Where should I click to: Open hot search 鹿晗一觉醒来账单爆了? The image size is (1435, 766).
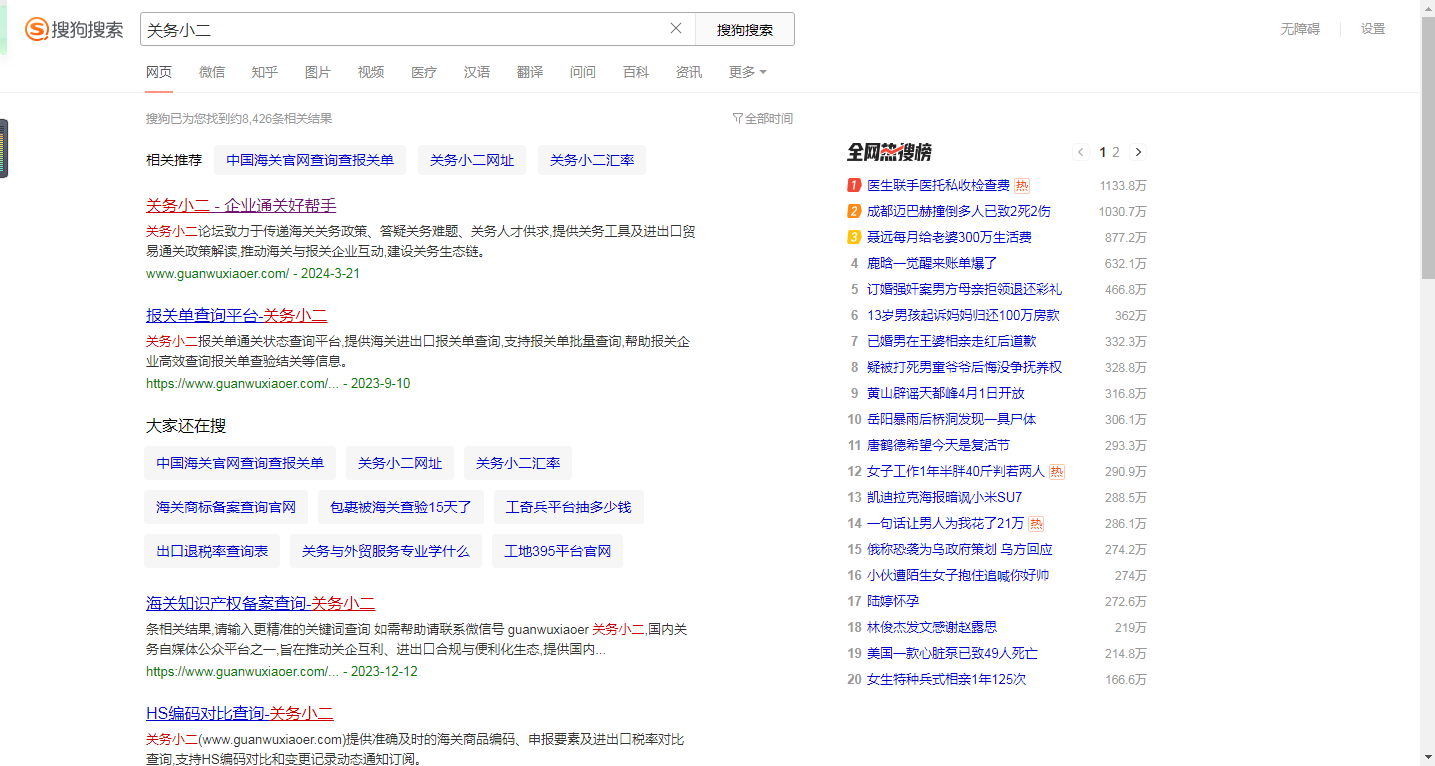tap(932, 264)
